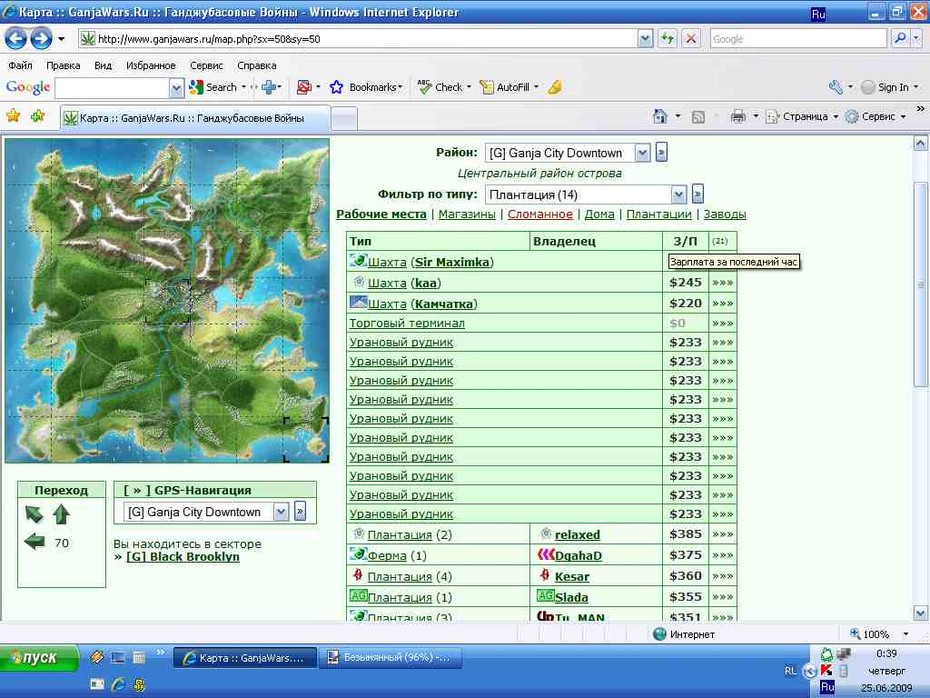Click the arrows in the $245 row

722,283
